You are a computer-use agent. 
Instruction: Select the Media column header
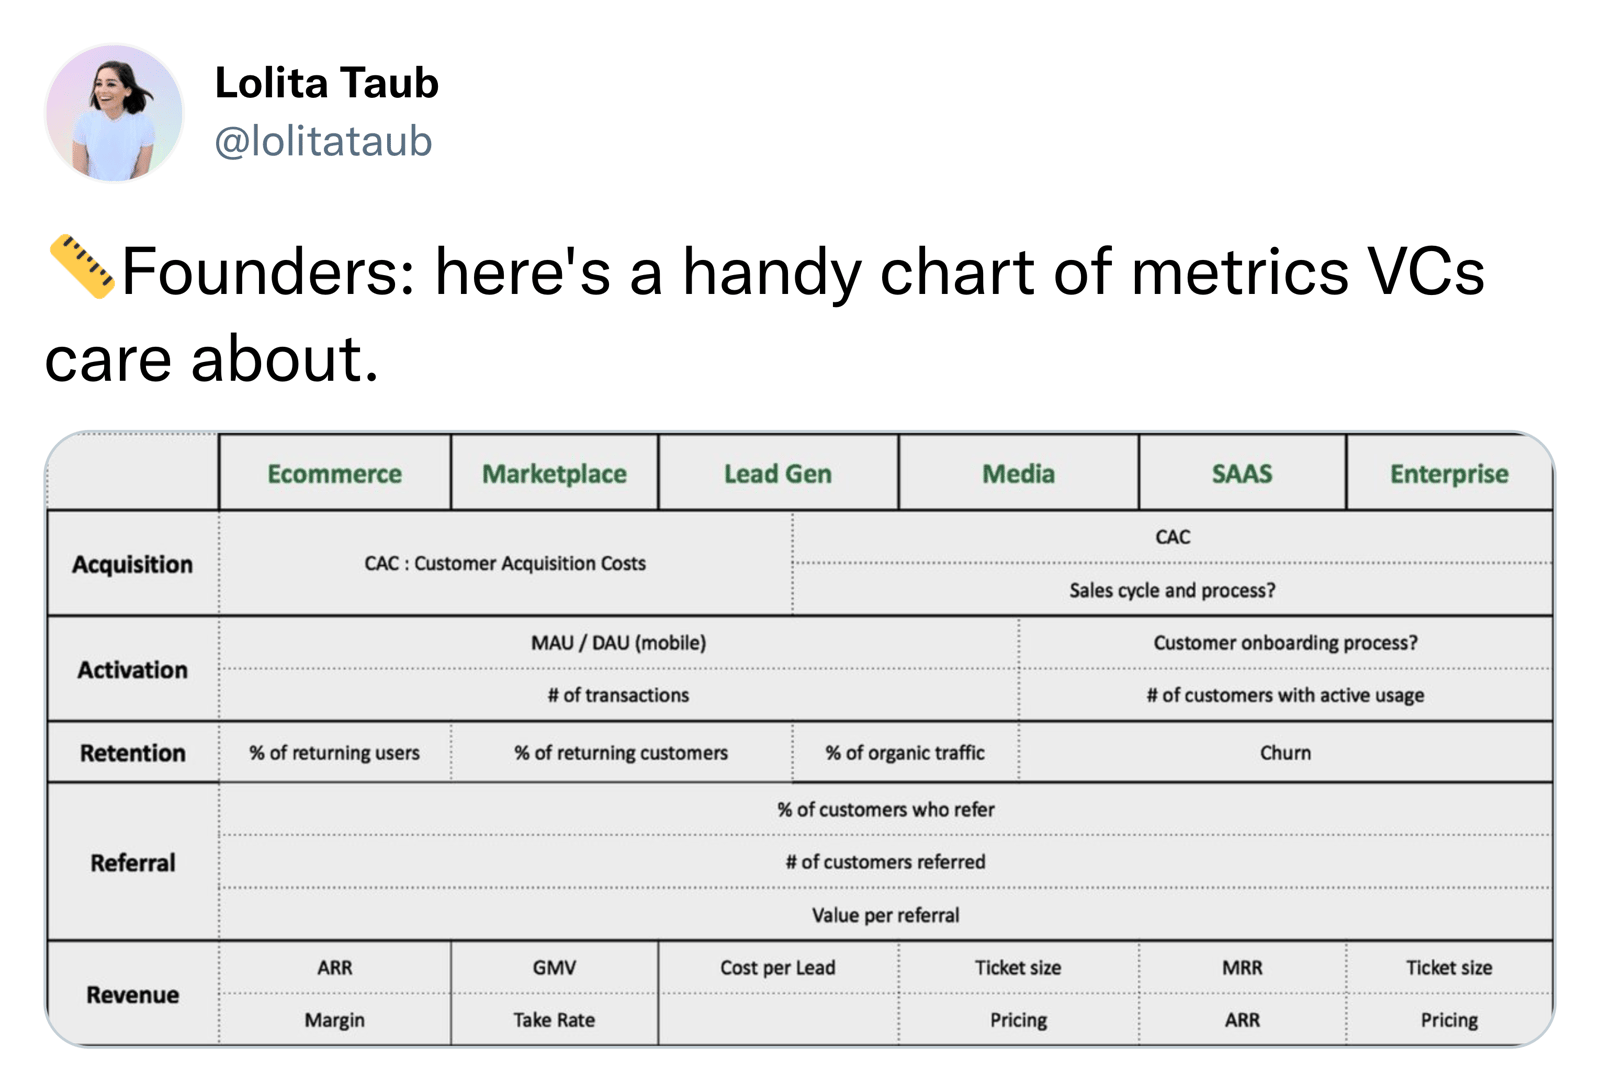(x=1018, y=474)
